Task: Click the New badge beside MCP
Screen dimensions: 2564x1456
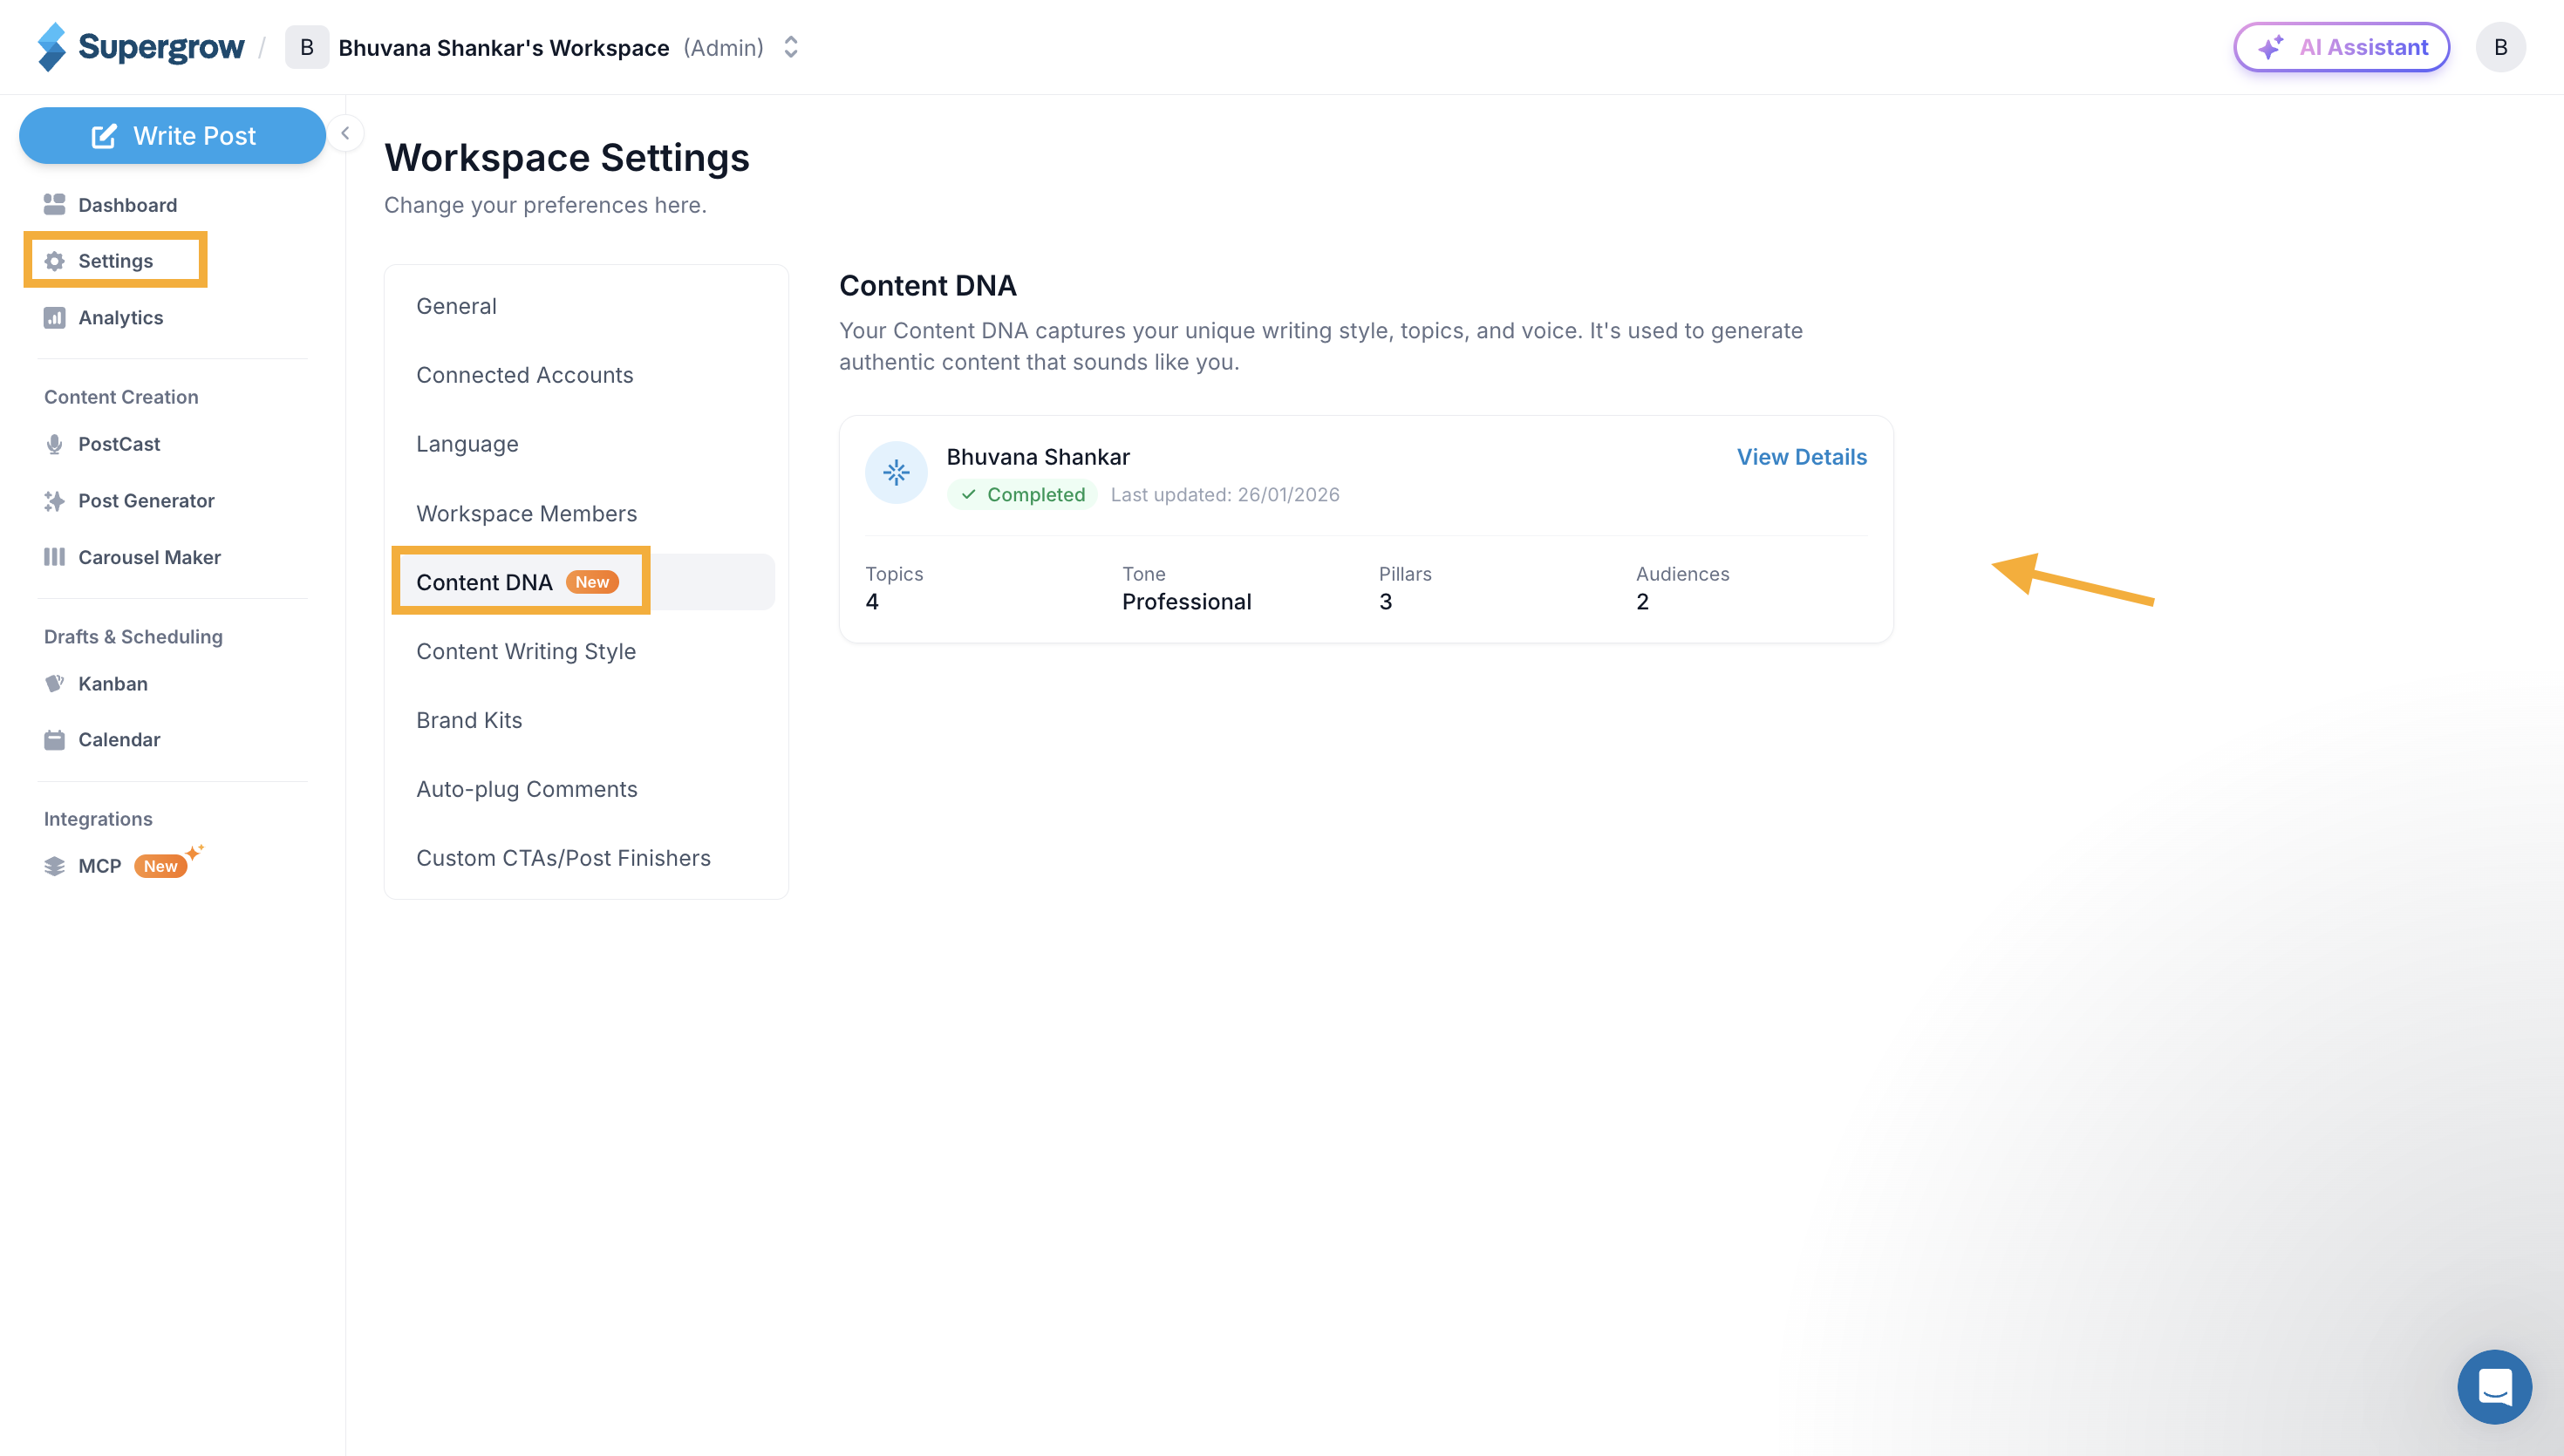Action: tap(160, 866)
